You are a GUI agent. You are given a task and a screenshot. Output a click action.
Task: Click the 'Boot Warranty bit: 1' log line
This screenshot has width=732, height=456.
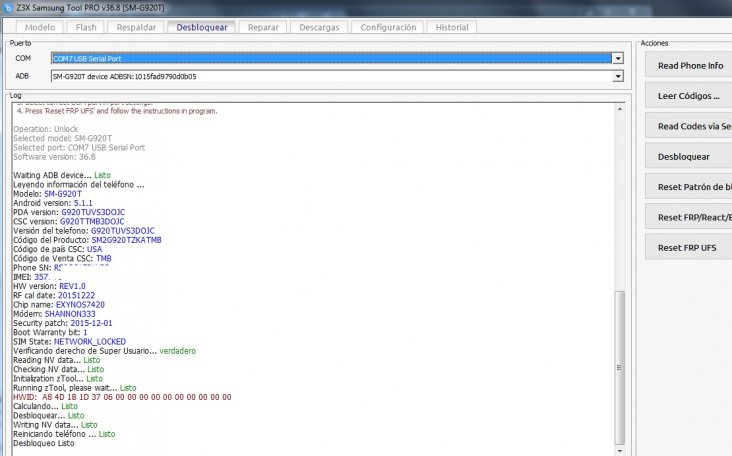50,332
